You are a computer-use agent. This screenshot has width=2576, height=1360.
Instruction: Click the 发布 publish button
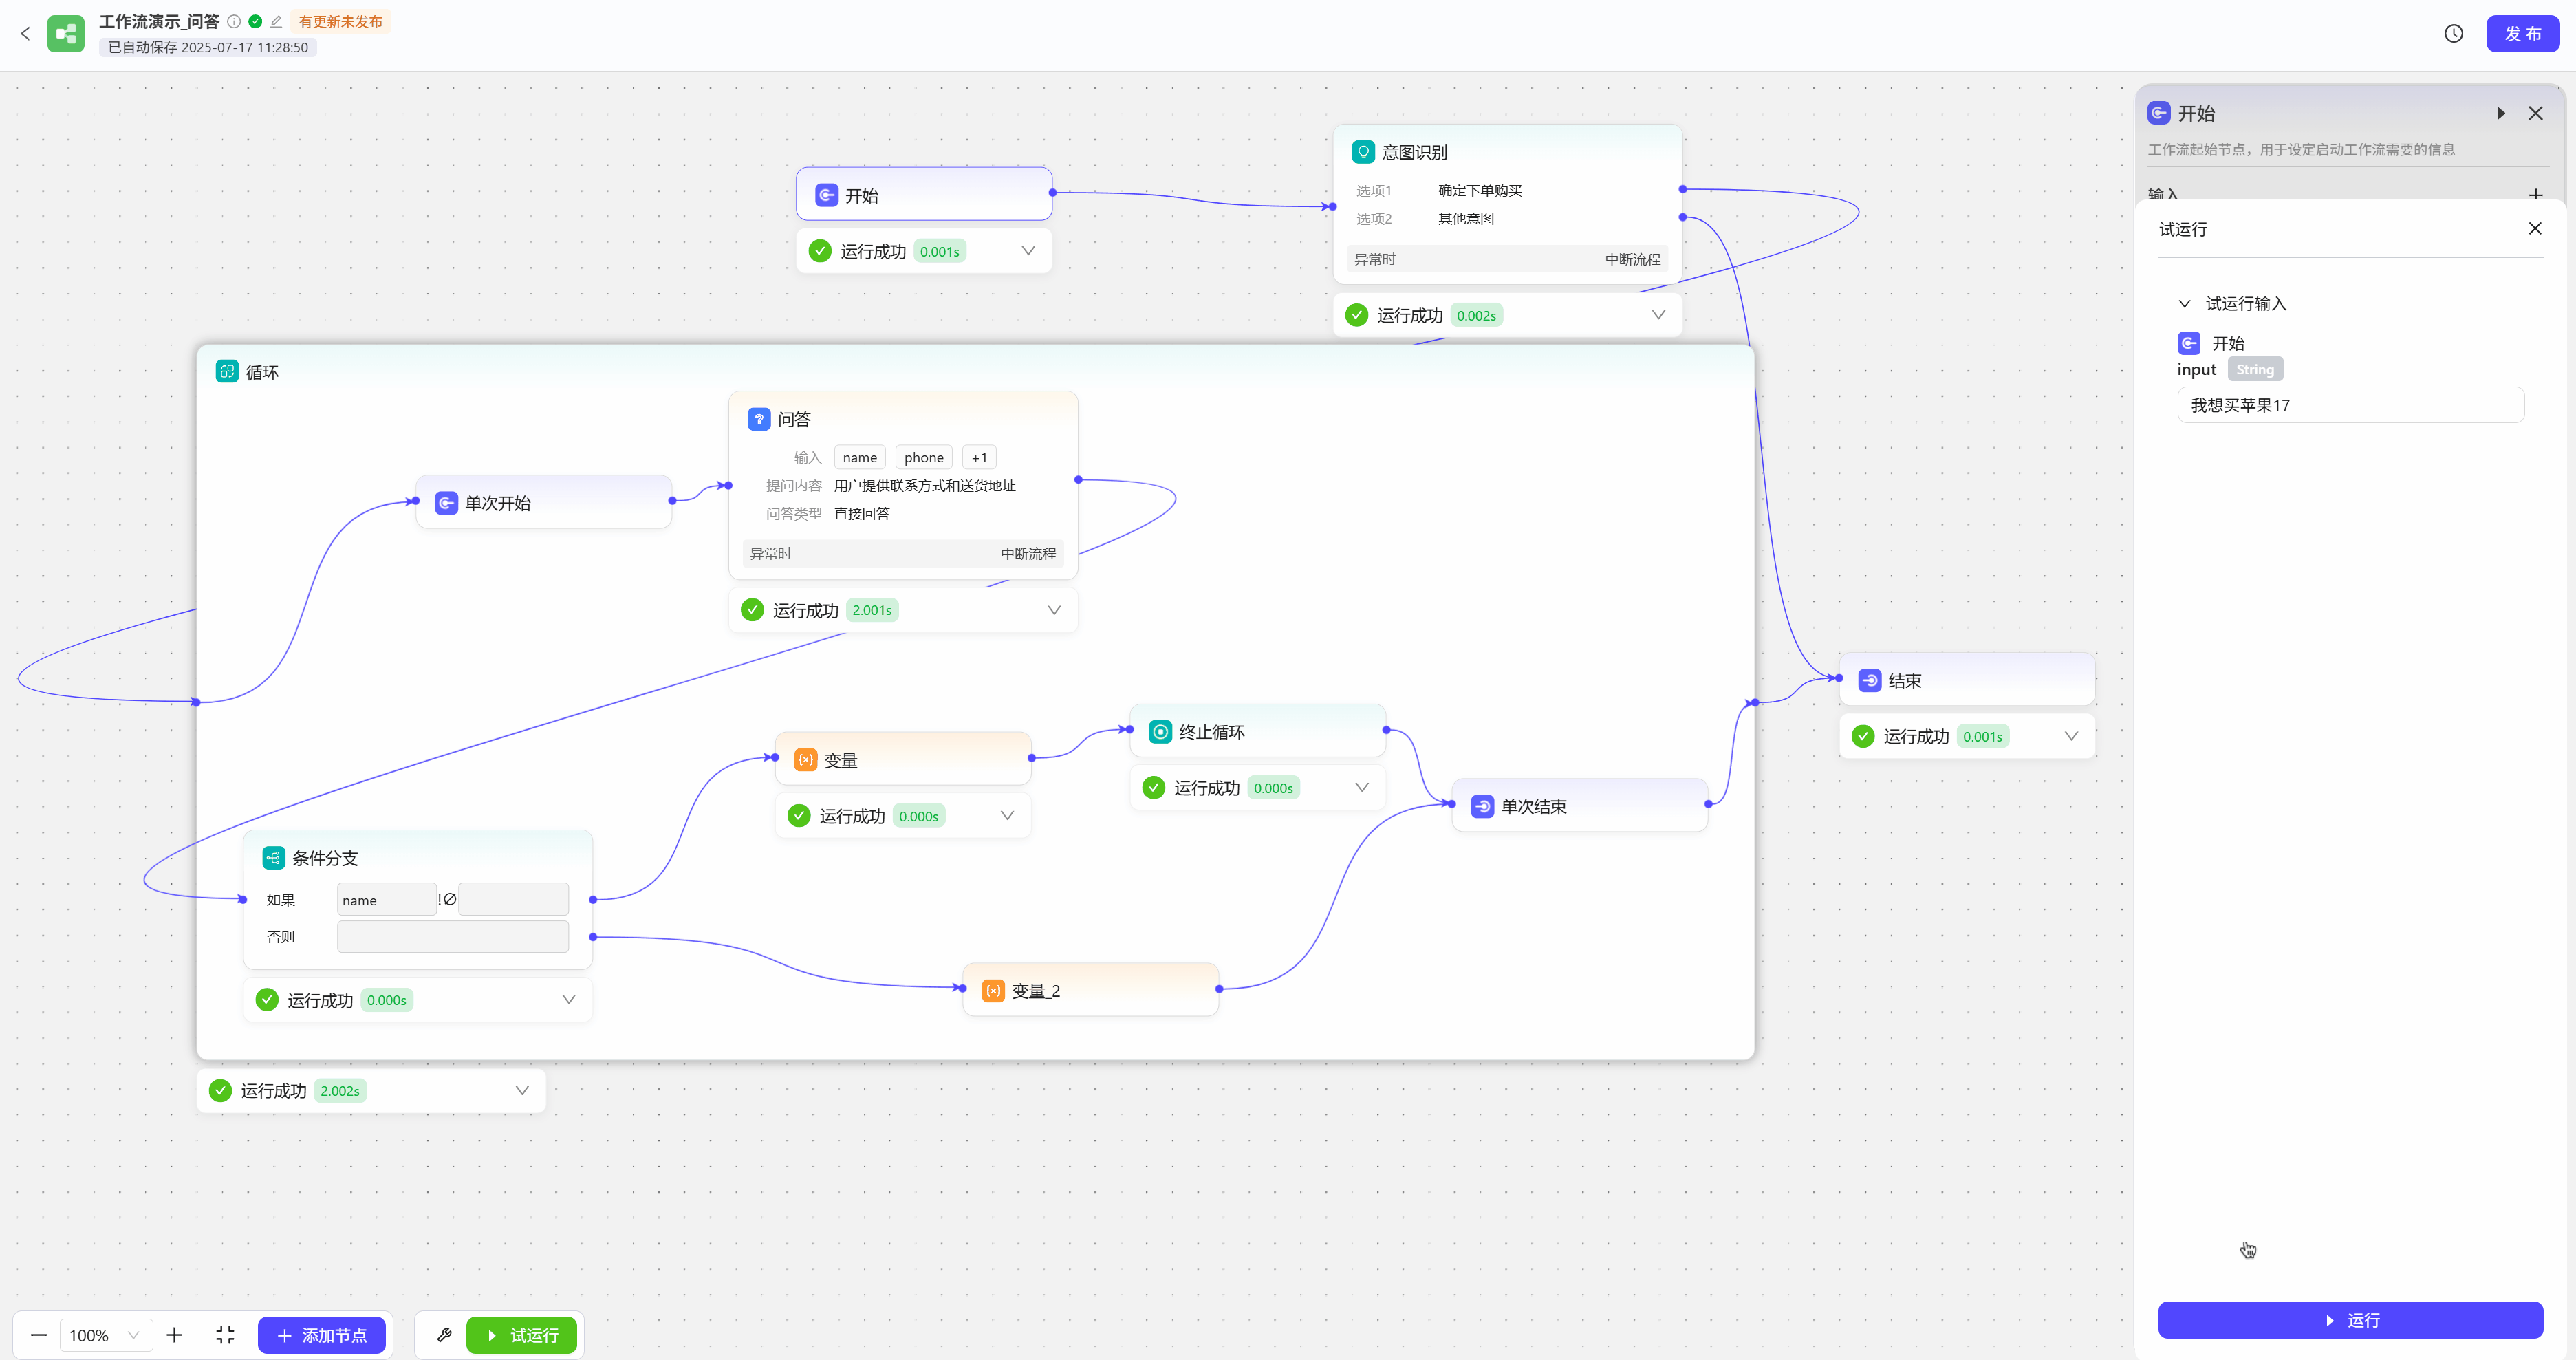2522,34
